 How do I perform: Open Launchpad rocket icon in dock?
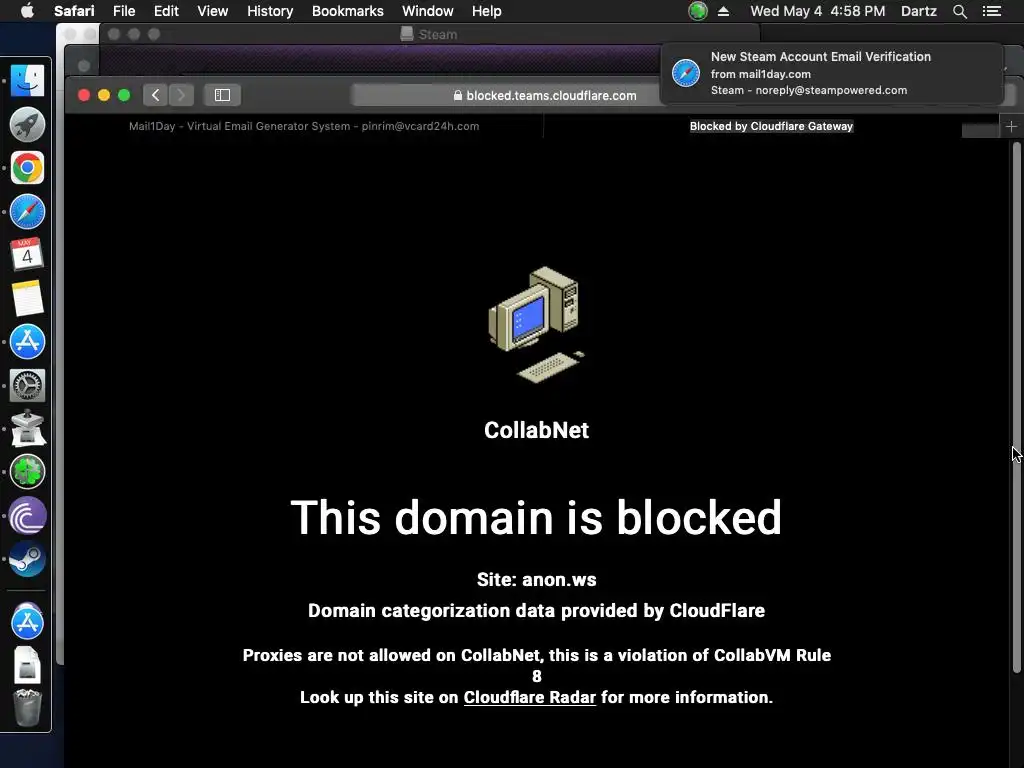pyautogui.click(x=27, y=124)
